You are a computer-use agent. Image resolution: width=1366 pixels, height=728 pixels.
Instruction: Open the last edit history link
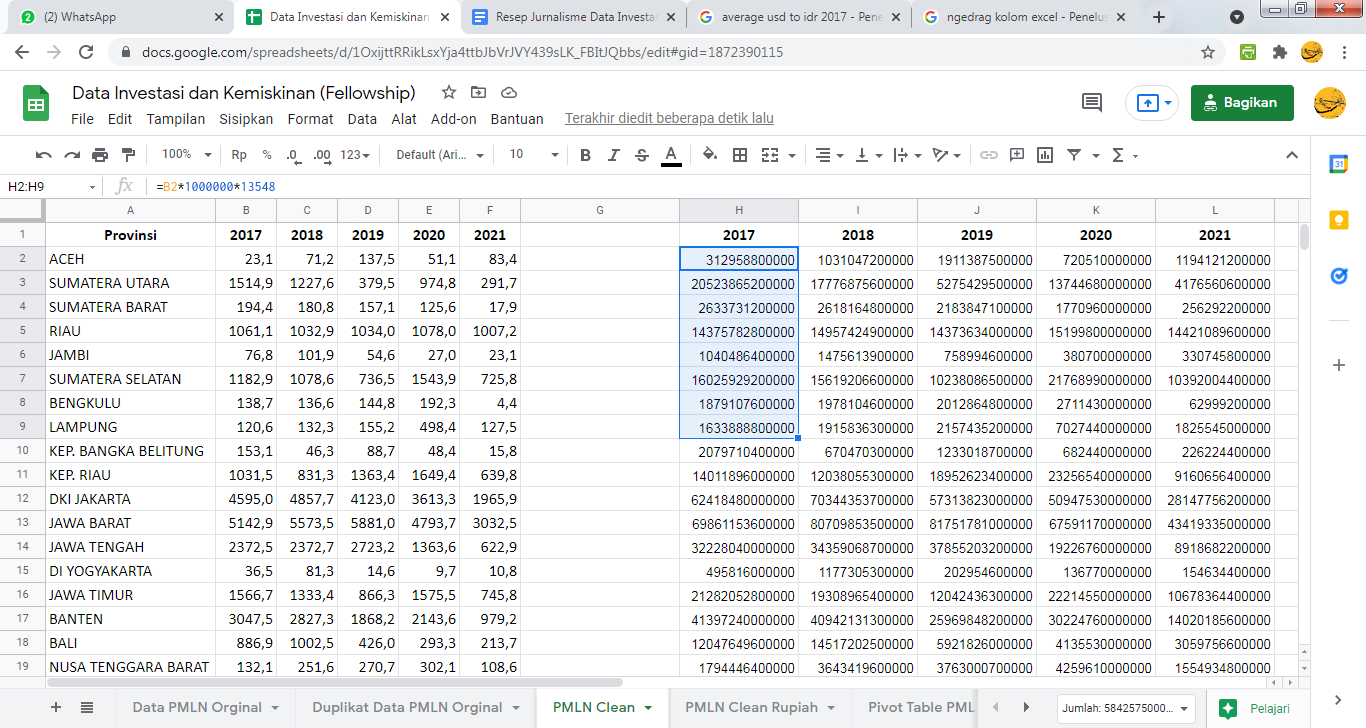pos(669,119)
